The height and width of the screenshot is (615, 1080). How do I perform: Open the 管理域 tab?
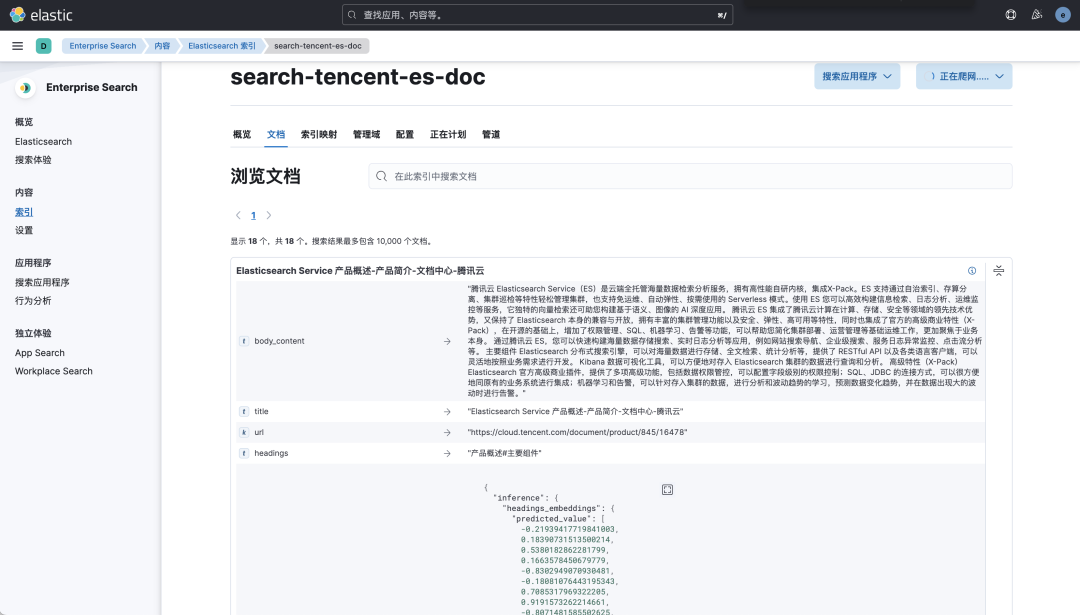366,134
